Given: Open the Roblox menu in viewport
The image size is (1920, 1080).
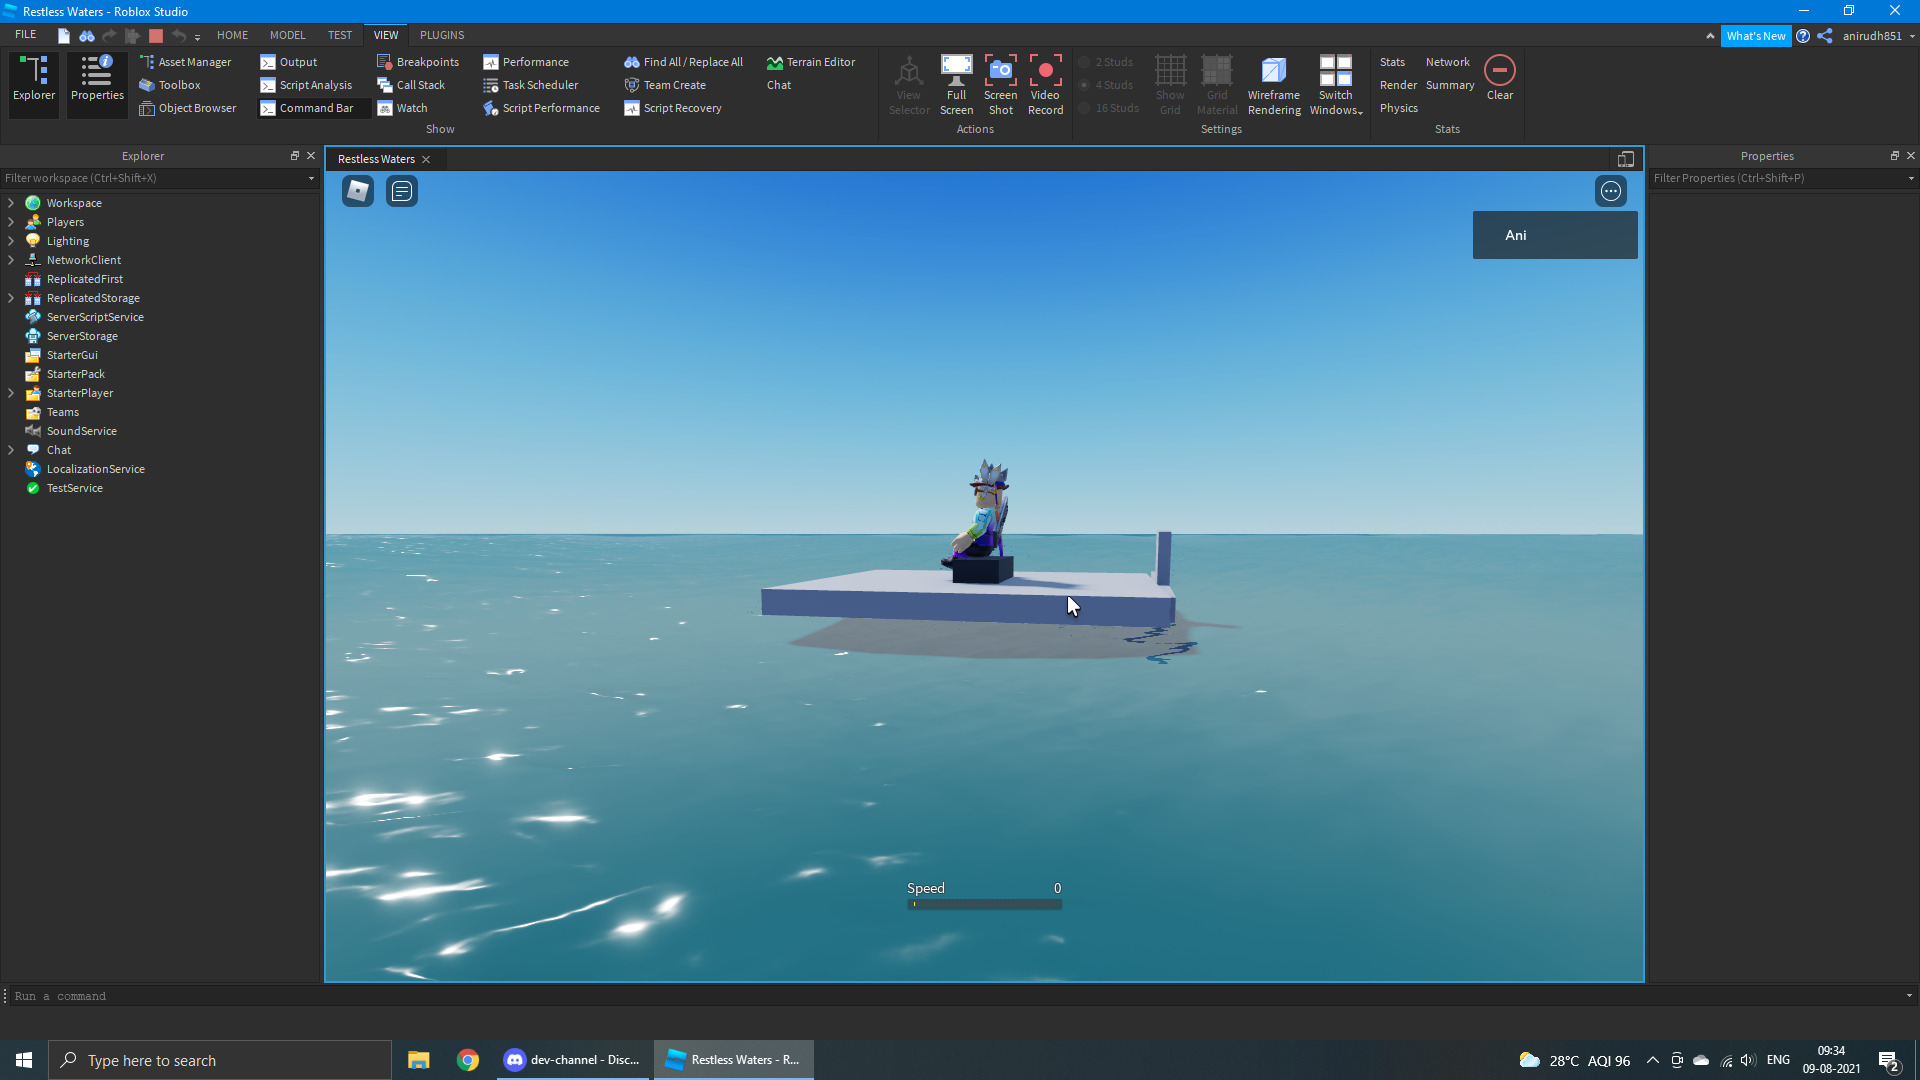Looking at the screenshot, I should pyautogui.click(x=358, y=191).
